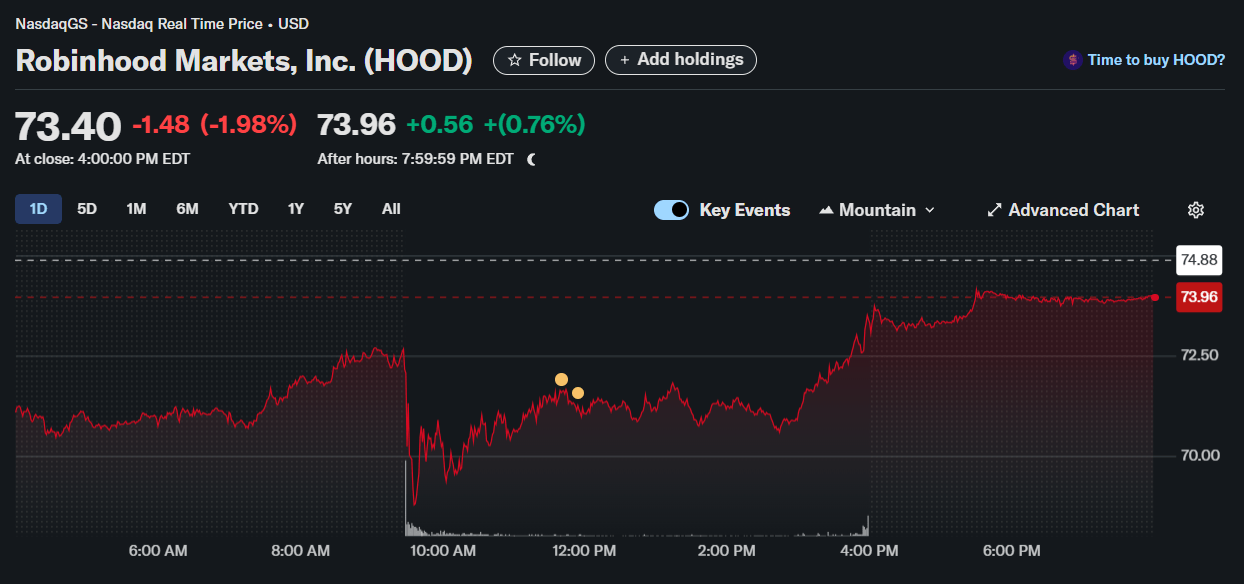Click the smaller right orange key event dot
Image resolution: width=1244 pixels, height=584 pixels.
click(x=578, y=393)
